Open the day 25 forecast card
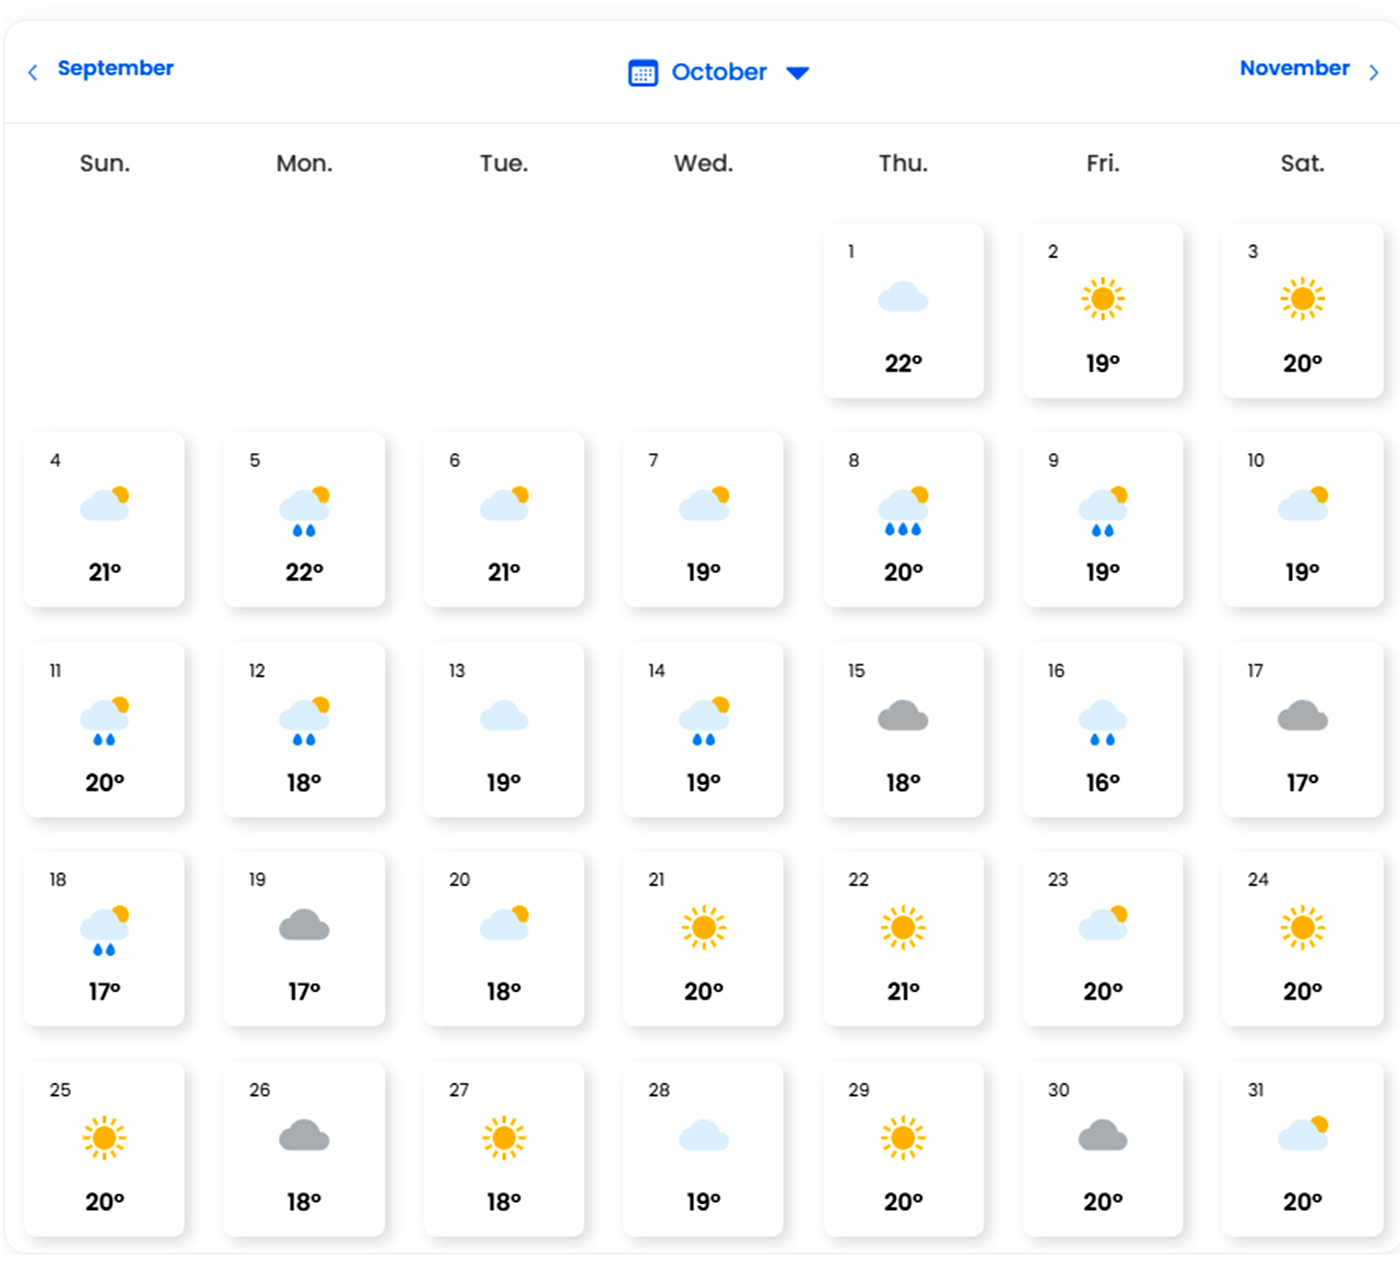The image size is (1400, 1261). (104, 1148)
